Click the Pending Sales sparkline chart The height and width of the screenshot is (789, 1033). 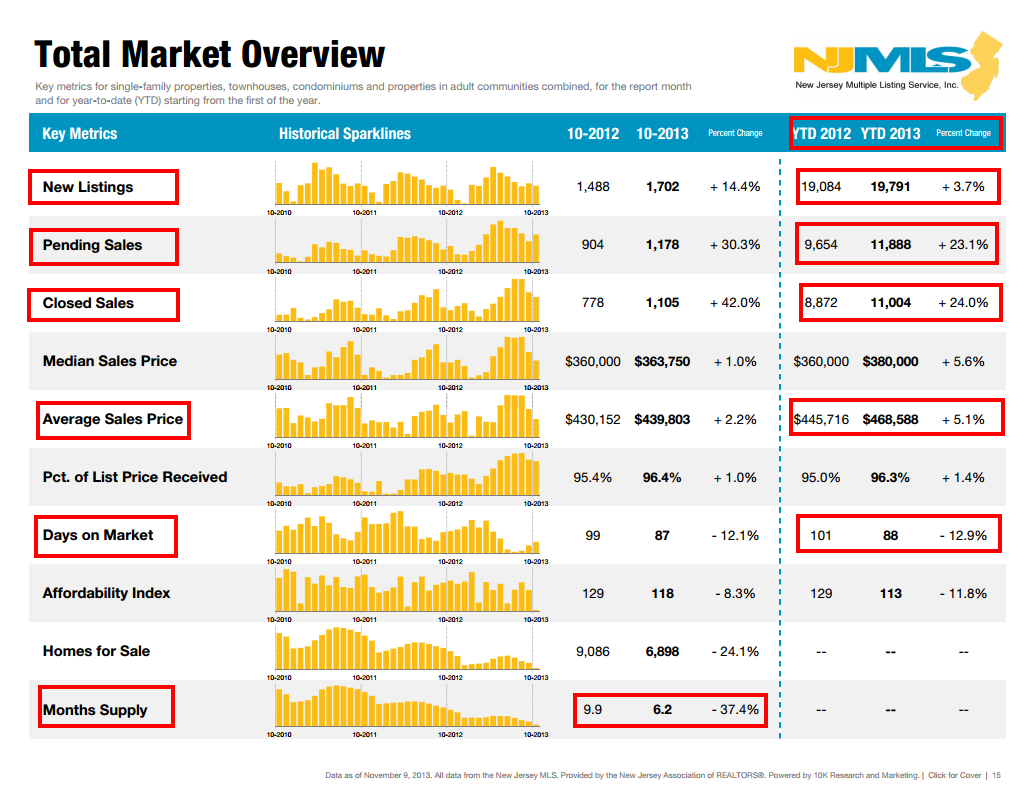pos(407,244)
